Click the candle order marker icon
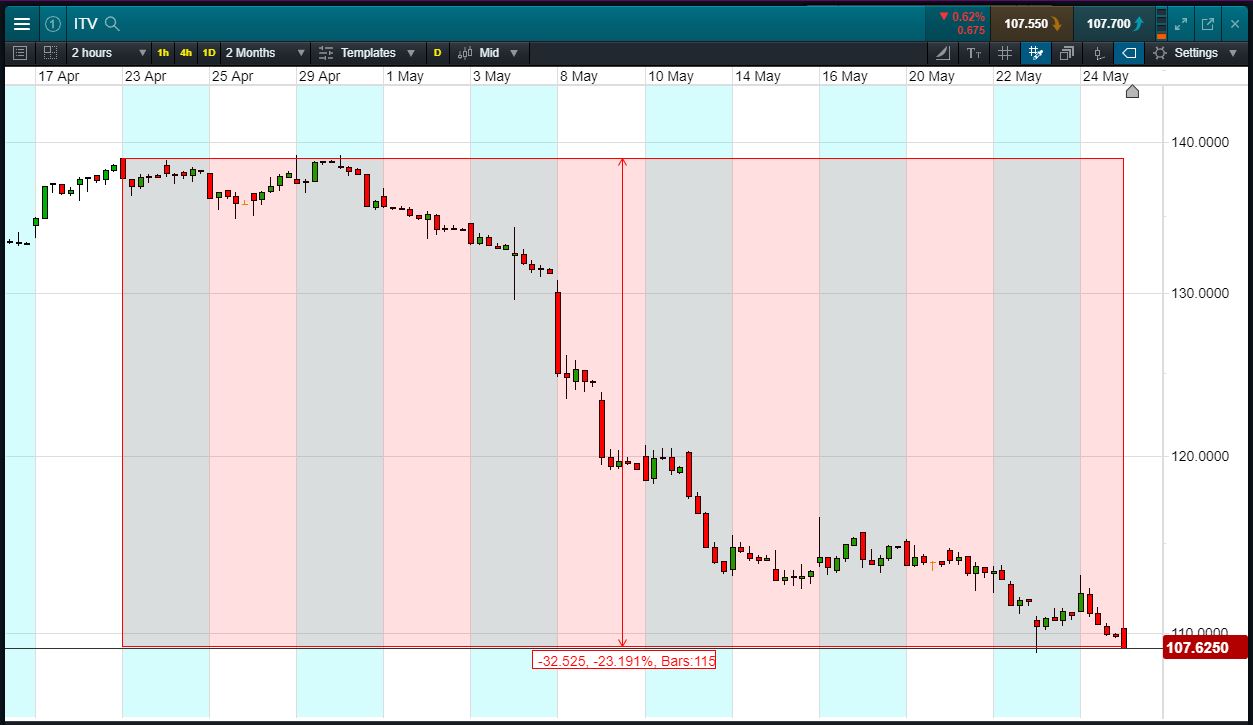1253x725 pixels. pos(1098,53)
